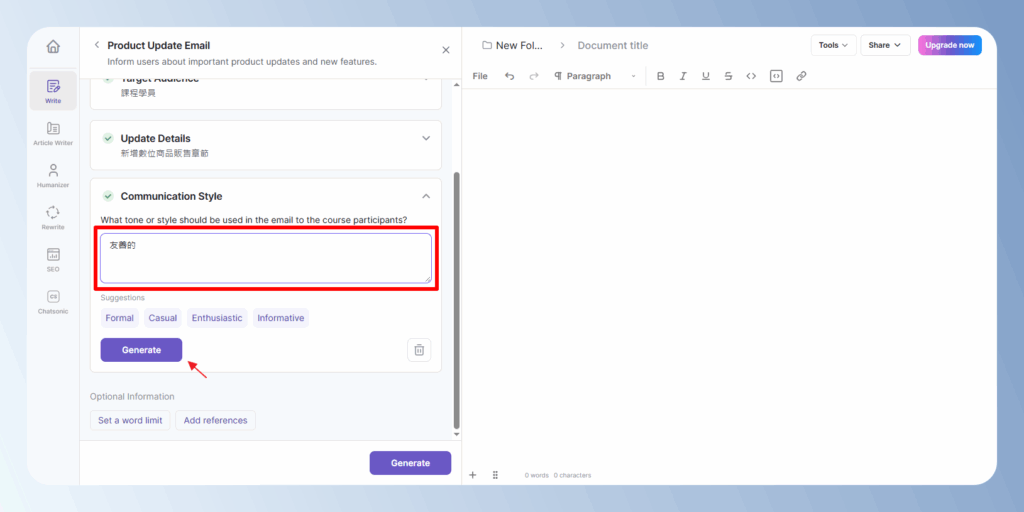
Task: Click the Optional Information label
Action: pos(132,396)
